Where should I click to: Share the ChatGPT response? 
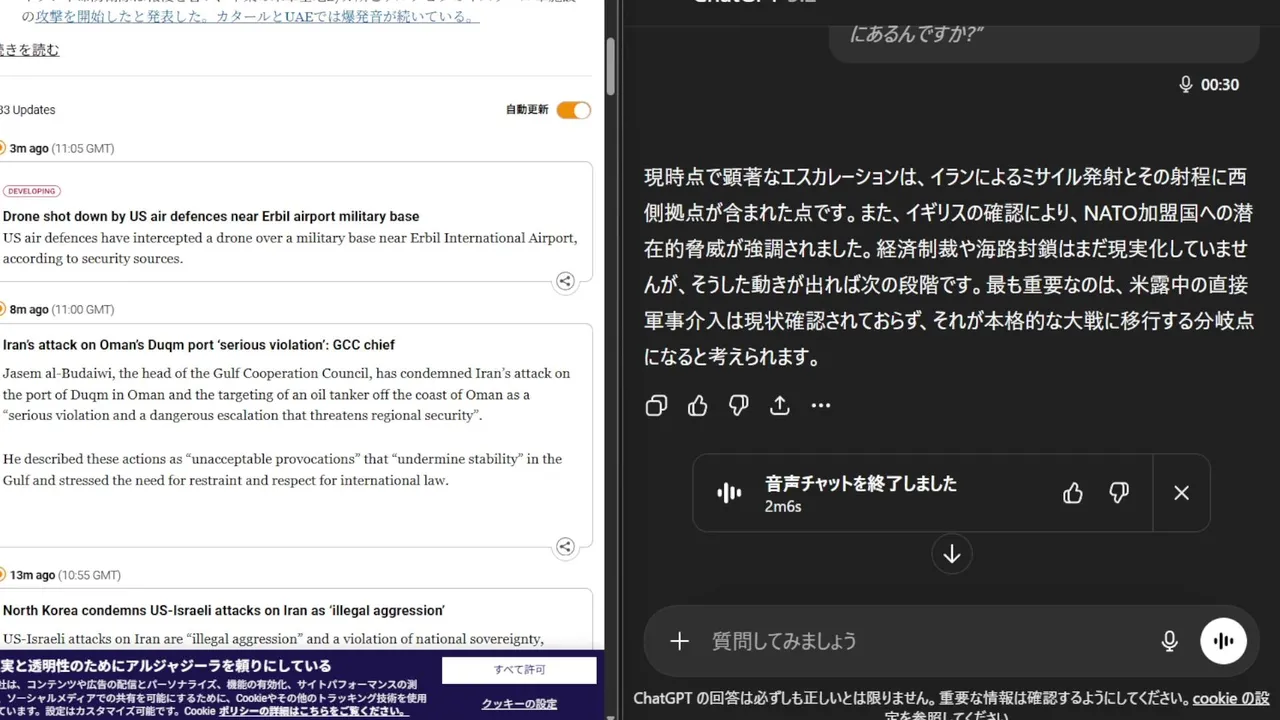click(780, 405)
